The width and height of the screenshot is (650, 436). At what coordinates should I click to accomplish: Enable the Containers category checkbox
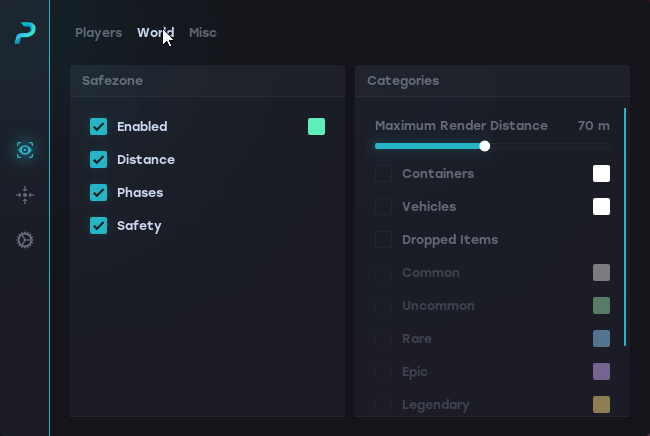point(383,174)
